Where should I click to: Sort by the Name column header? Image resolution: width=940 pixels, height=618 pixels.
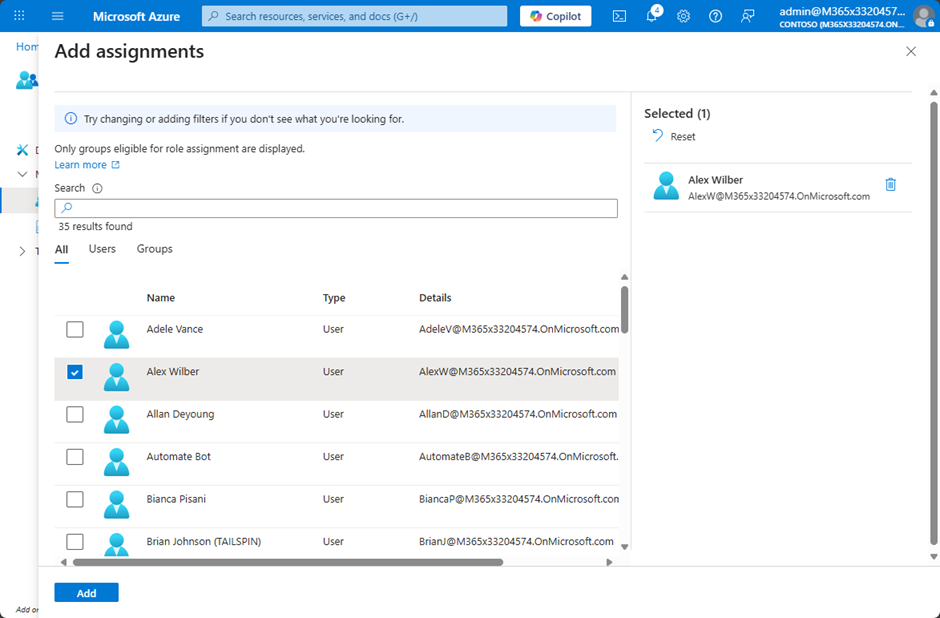coord(161,298)
